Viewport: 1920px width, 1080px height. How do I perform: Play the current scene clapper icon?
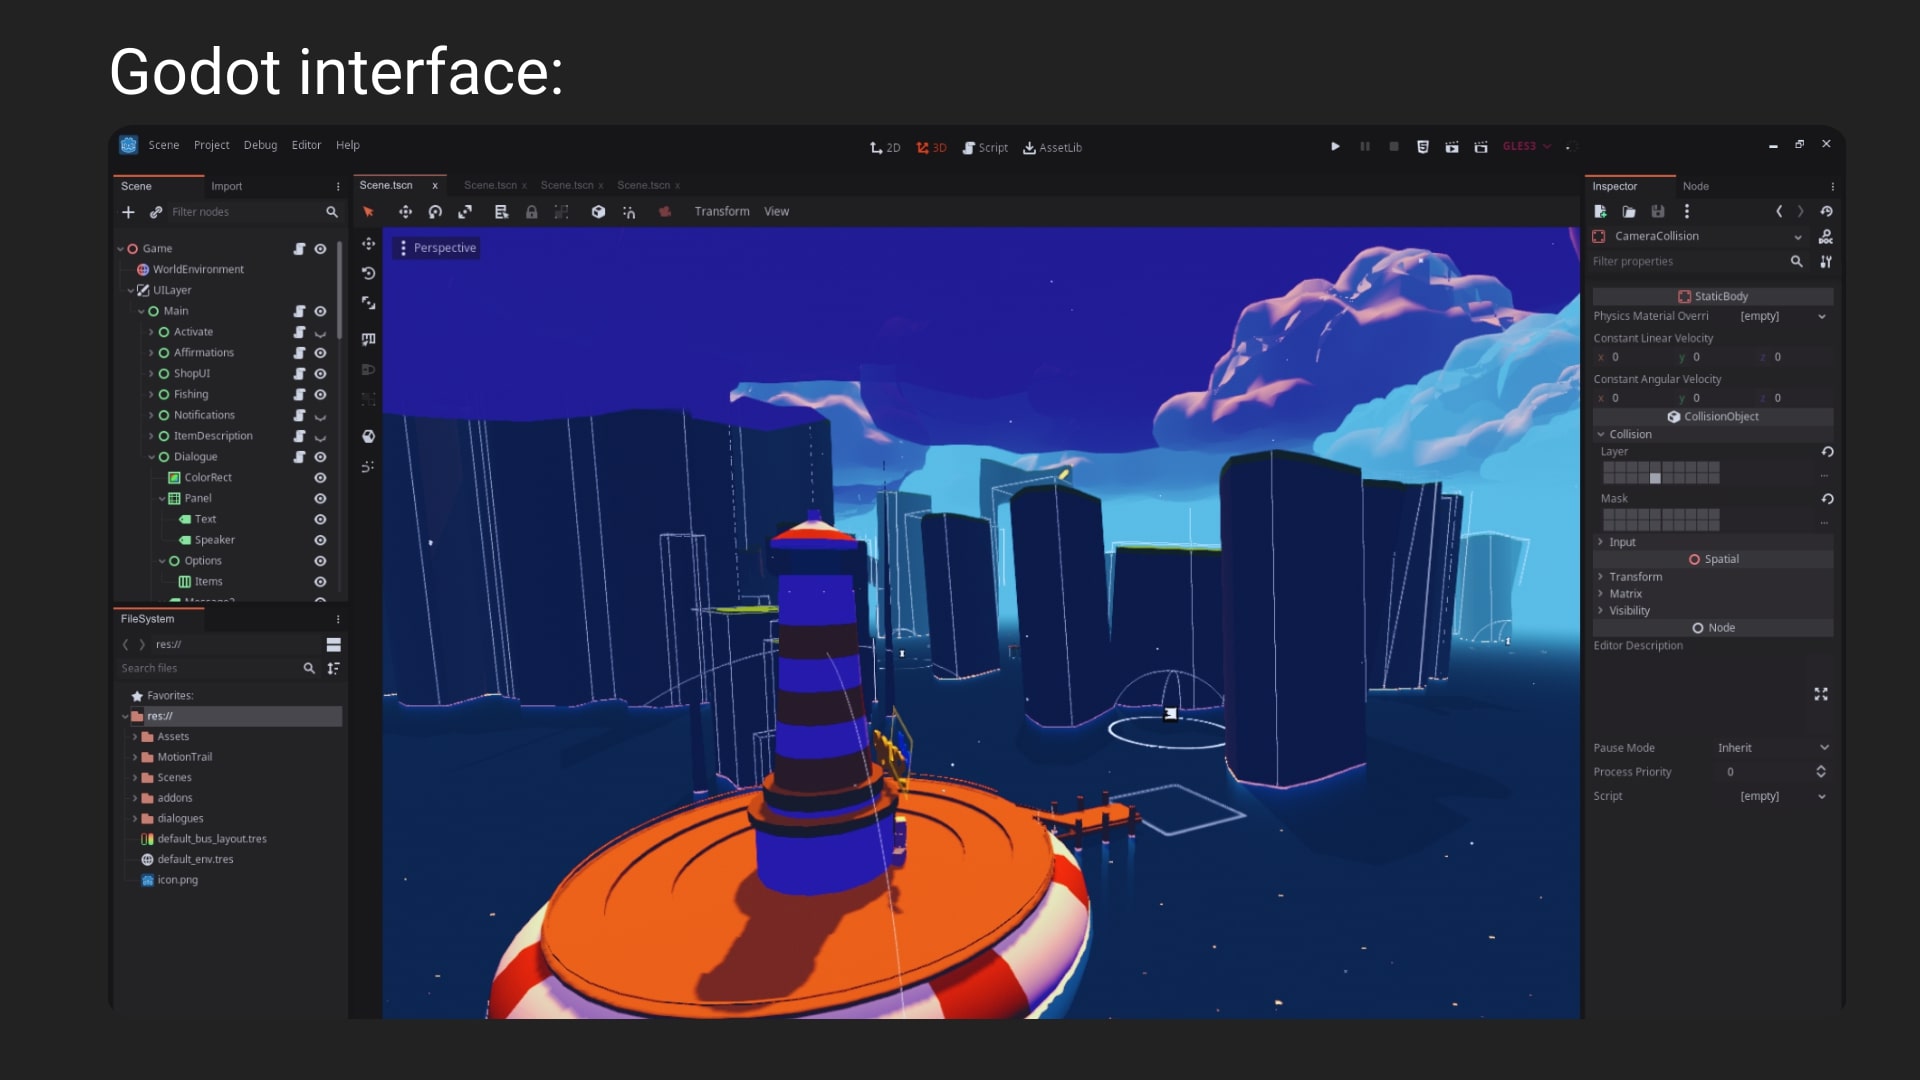coord(1452,147)
